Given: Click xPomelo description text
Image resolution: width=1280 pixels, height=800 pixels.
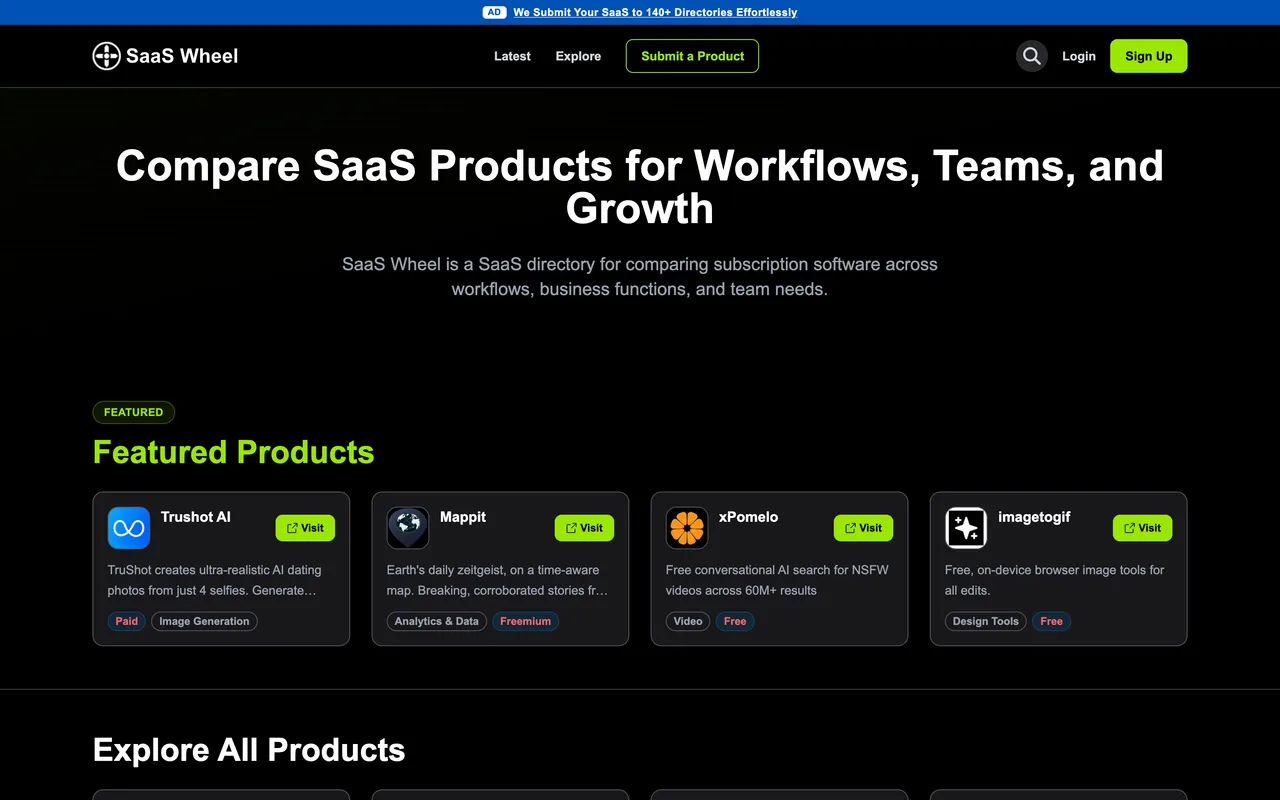Looking at the screenshot, I should click(777, 580).
